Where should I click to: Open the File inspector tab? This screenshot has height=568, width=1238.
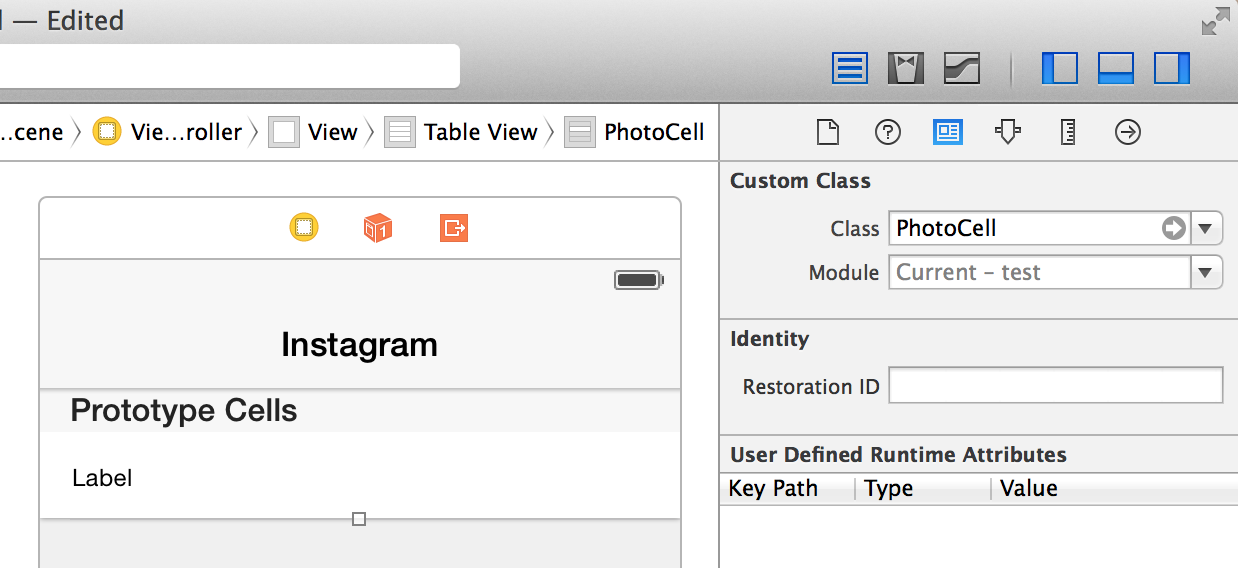828,132
